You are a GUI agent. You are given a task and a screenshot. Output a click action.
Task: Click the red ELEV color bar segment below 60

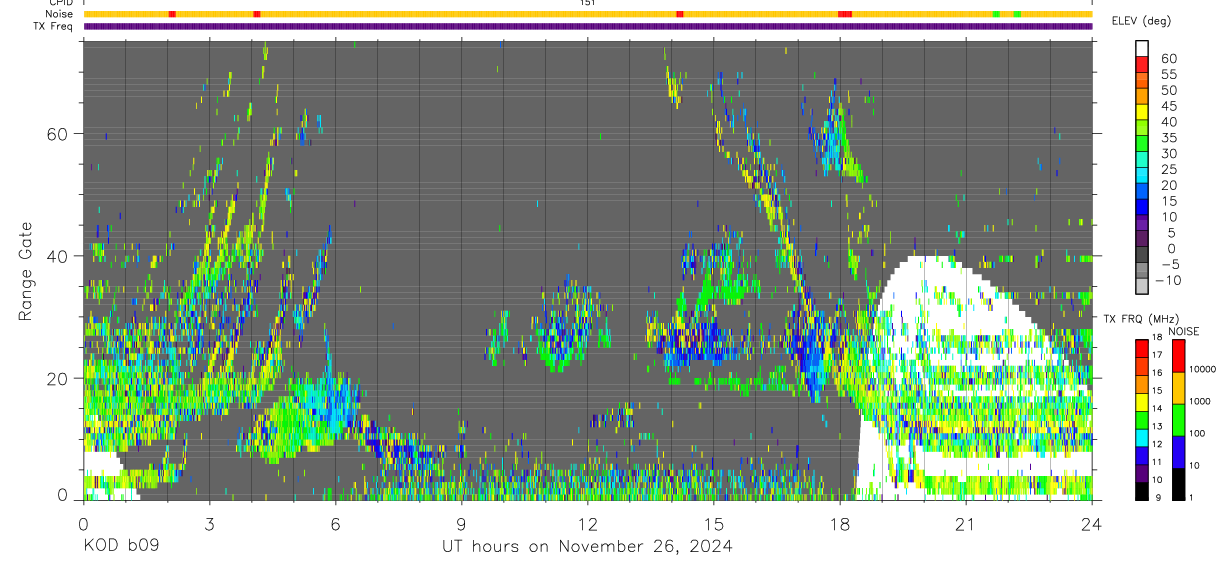point(1142,65)
